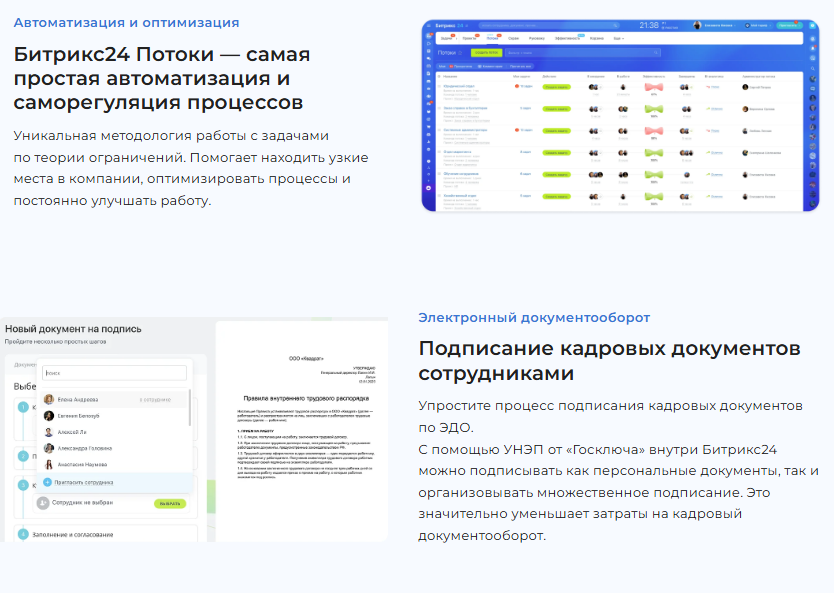Screen dimensions: 834x593
Task: Select Елена Андреева from employee list
Action: click(x=114, y=399)
